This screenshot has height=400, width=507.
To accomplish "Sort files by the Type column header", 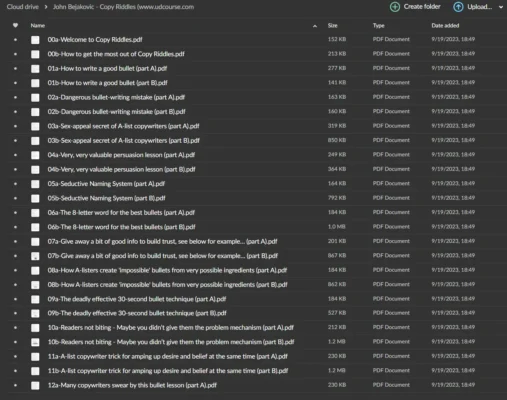I will 378,26.
